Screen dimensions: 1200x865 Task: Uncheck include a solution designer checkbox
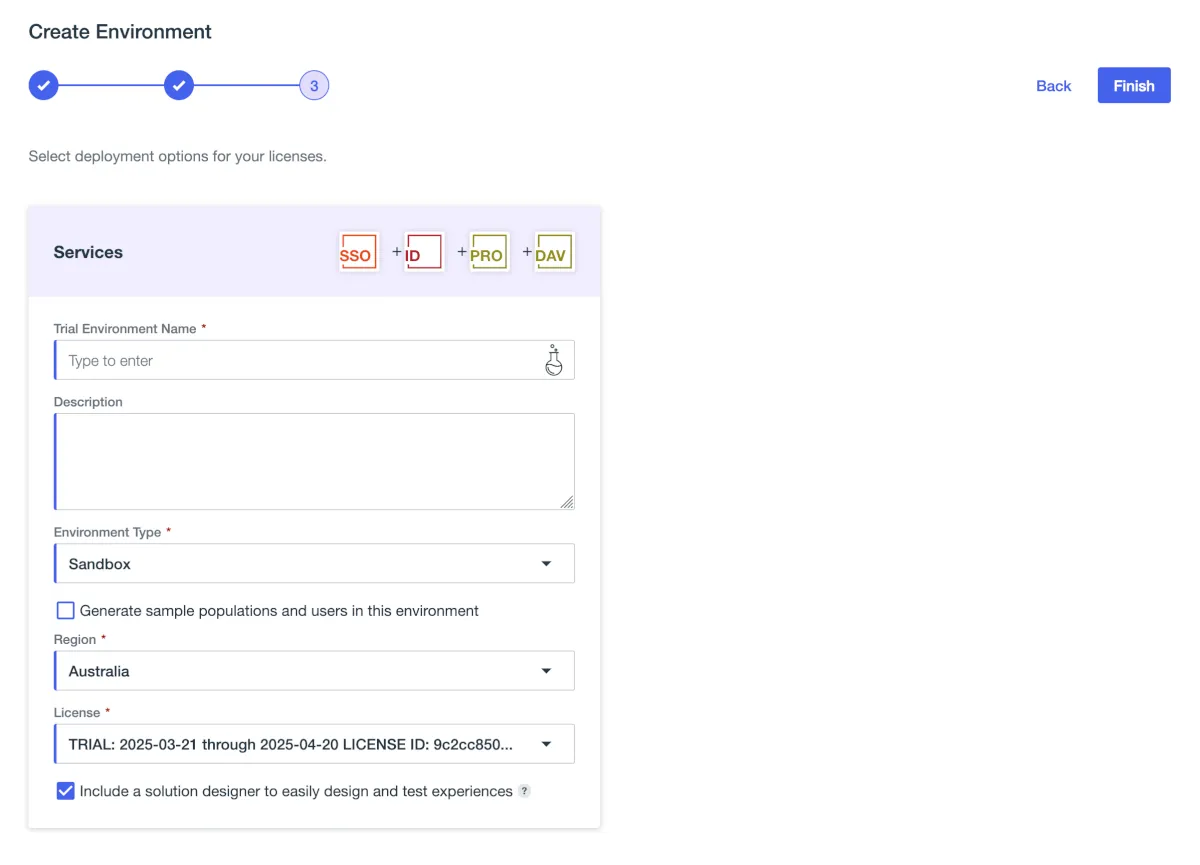click(x=66, y=791)
